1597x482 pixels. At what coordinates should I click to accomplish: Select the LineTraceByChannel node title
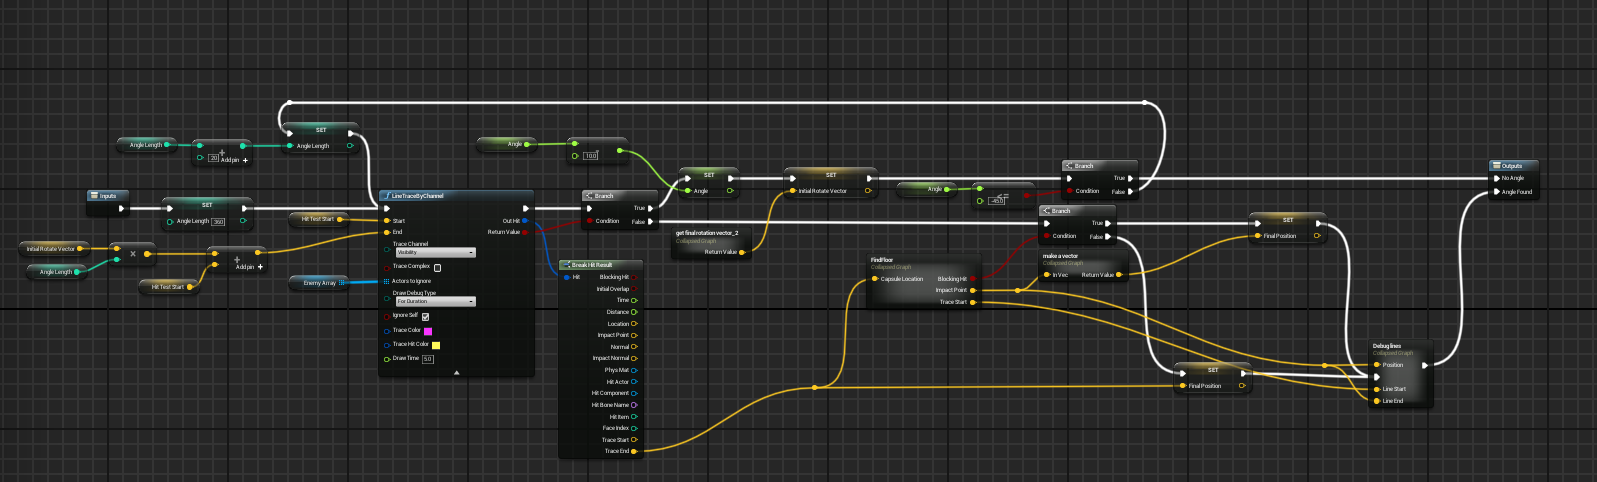click(x=417, y=196)
